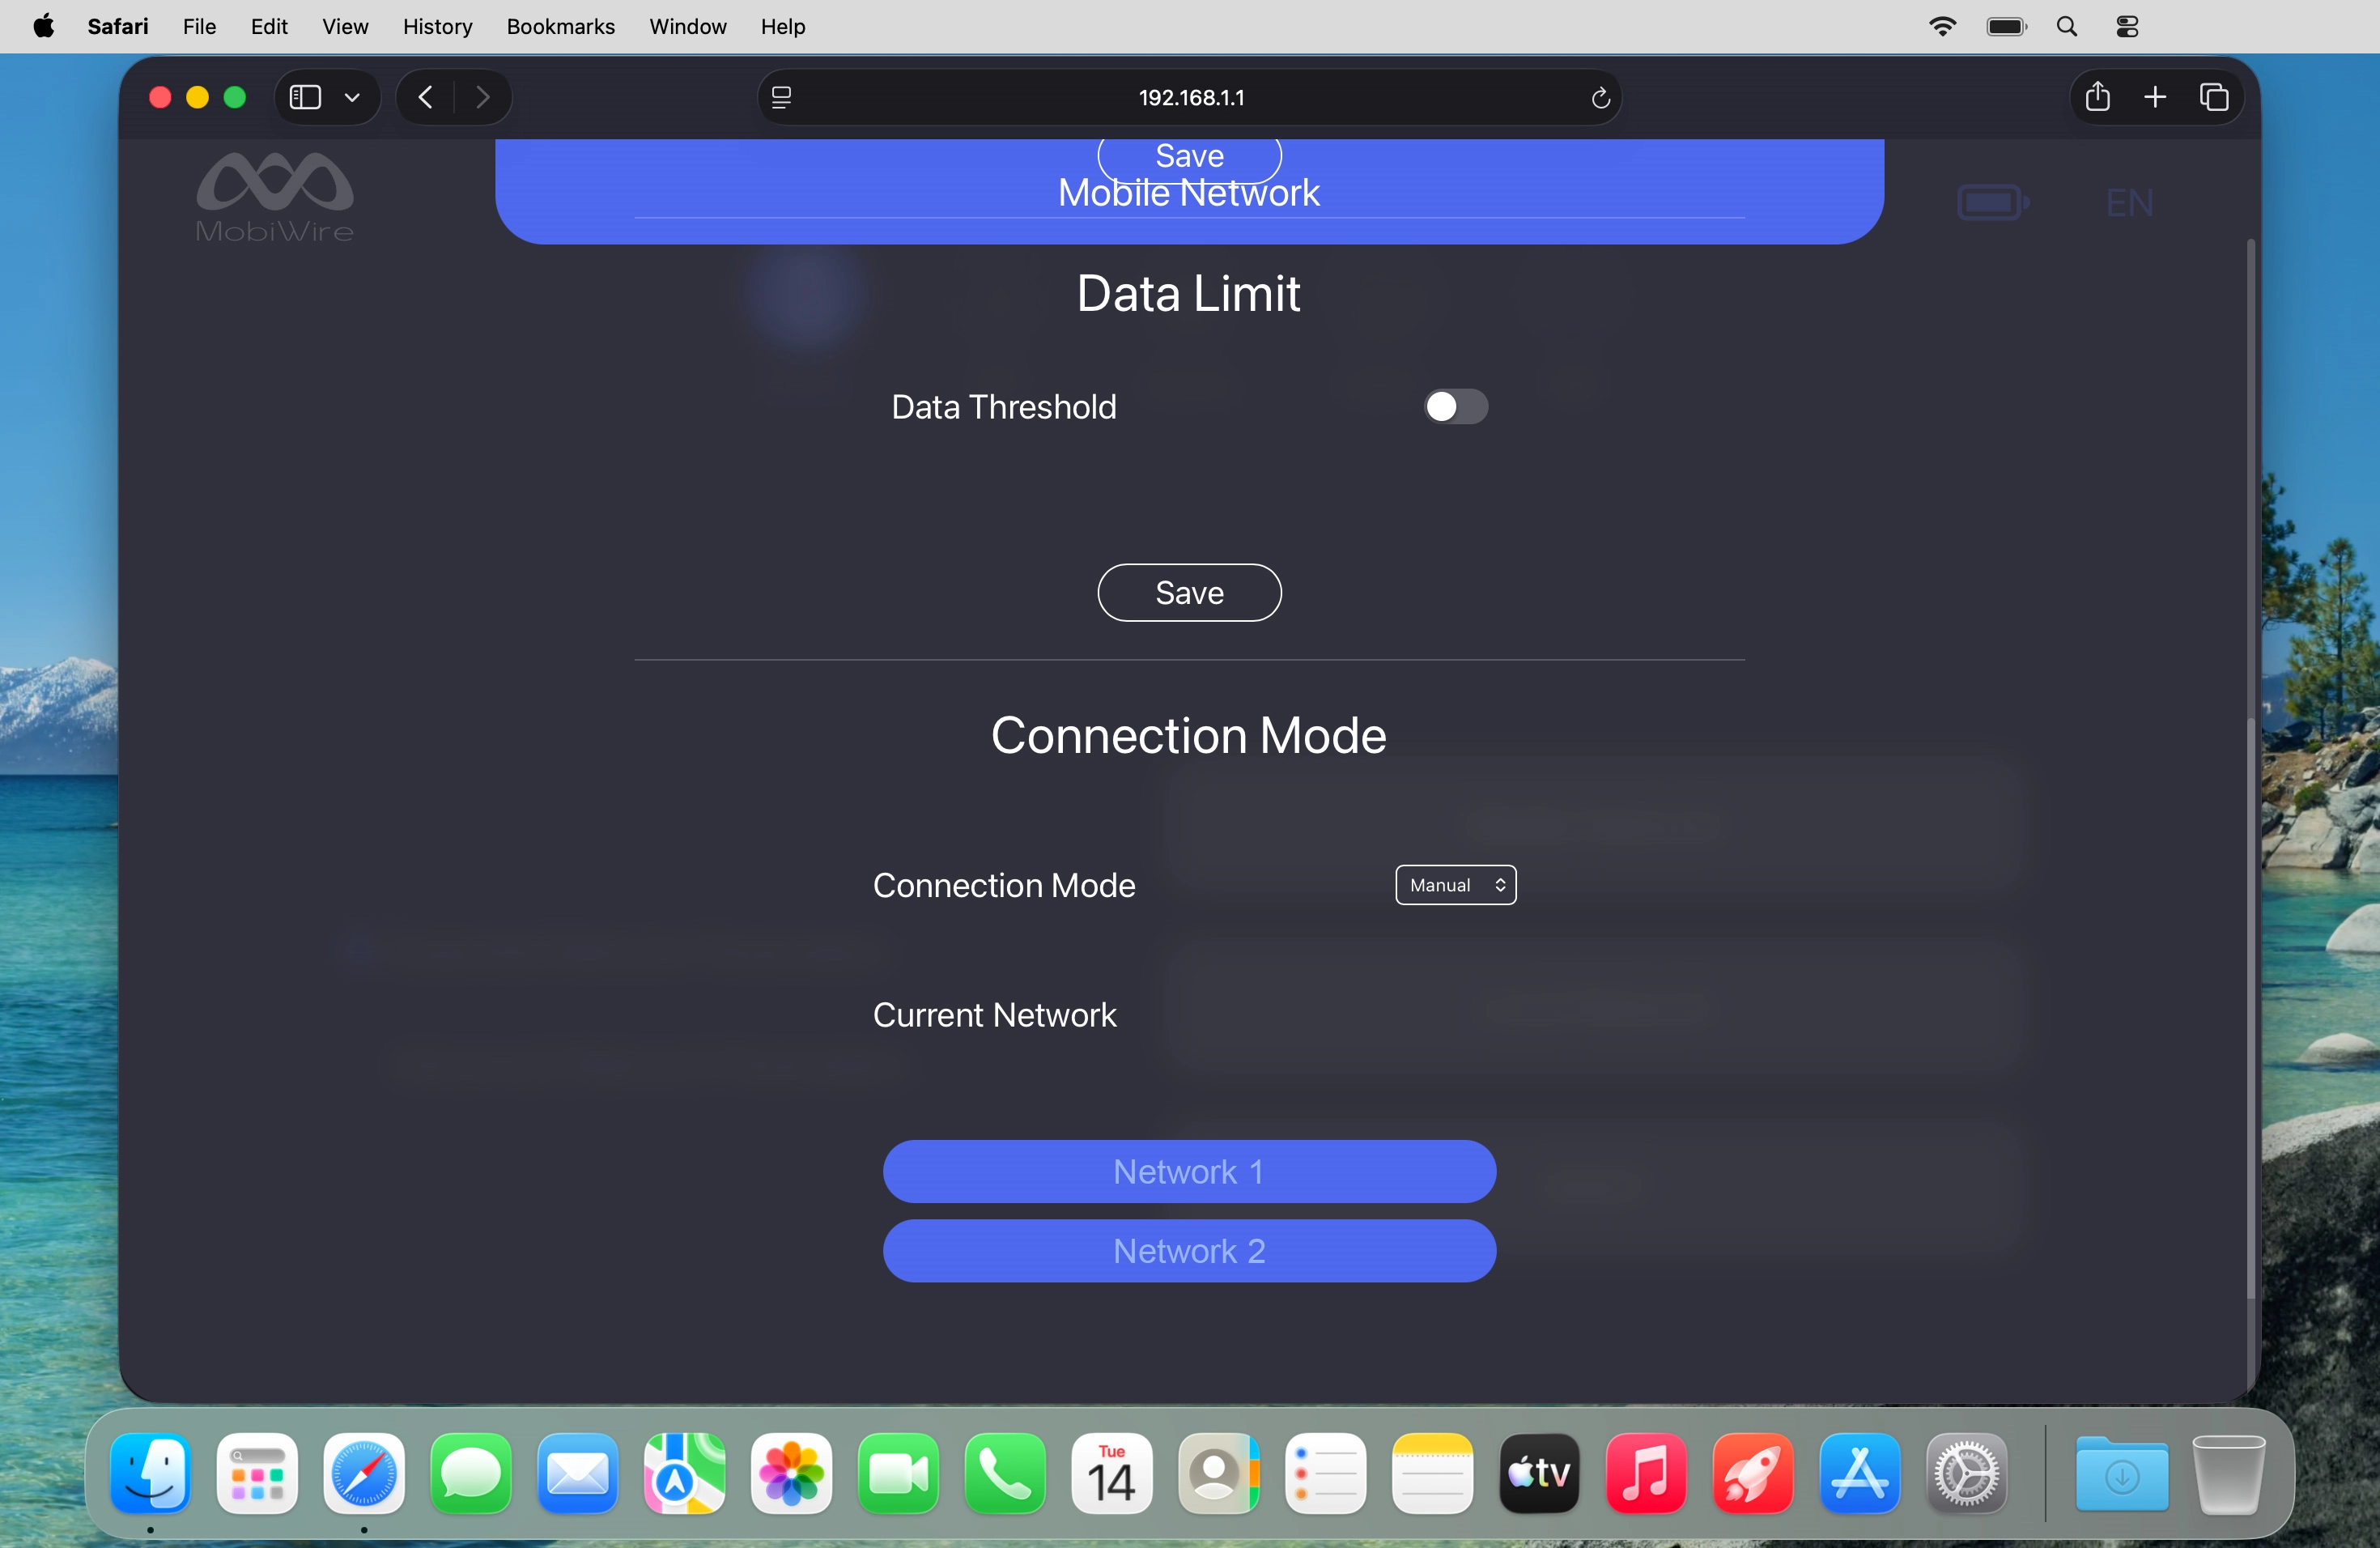Viewport: 2380px width, 1548px height.
Task: Select Network 1
Action: 1188,1171
